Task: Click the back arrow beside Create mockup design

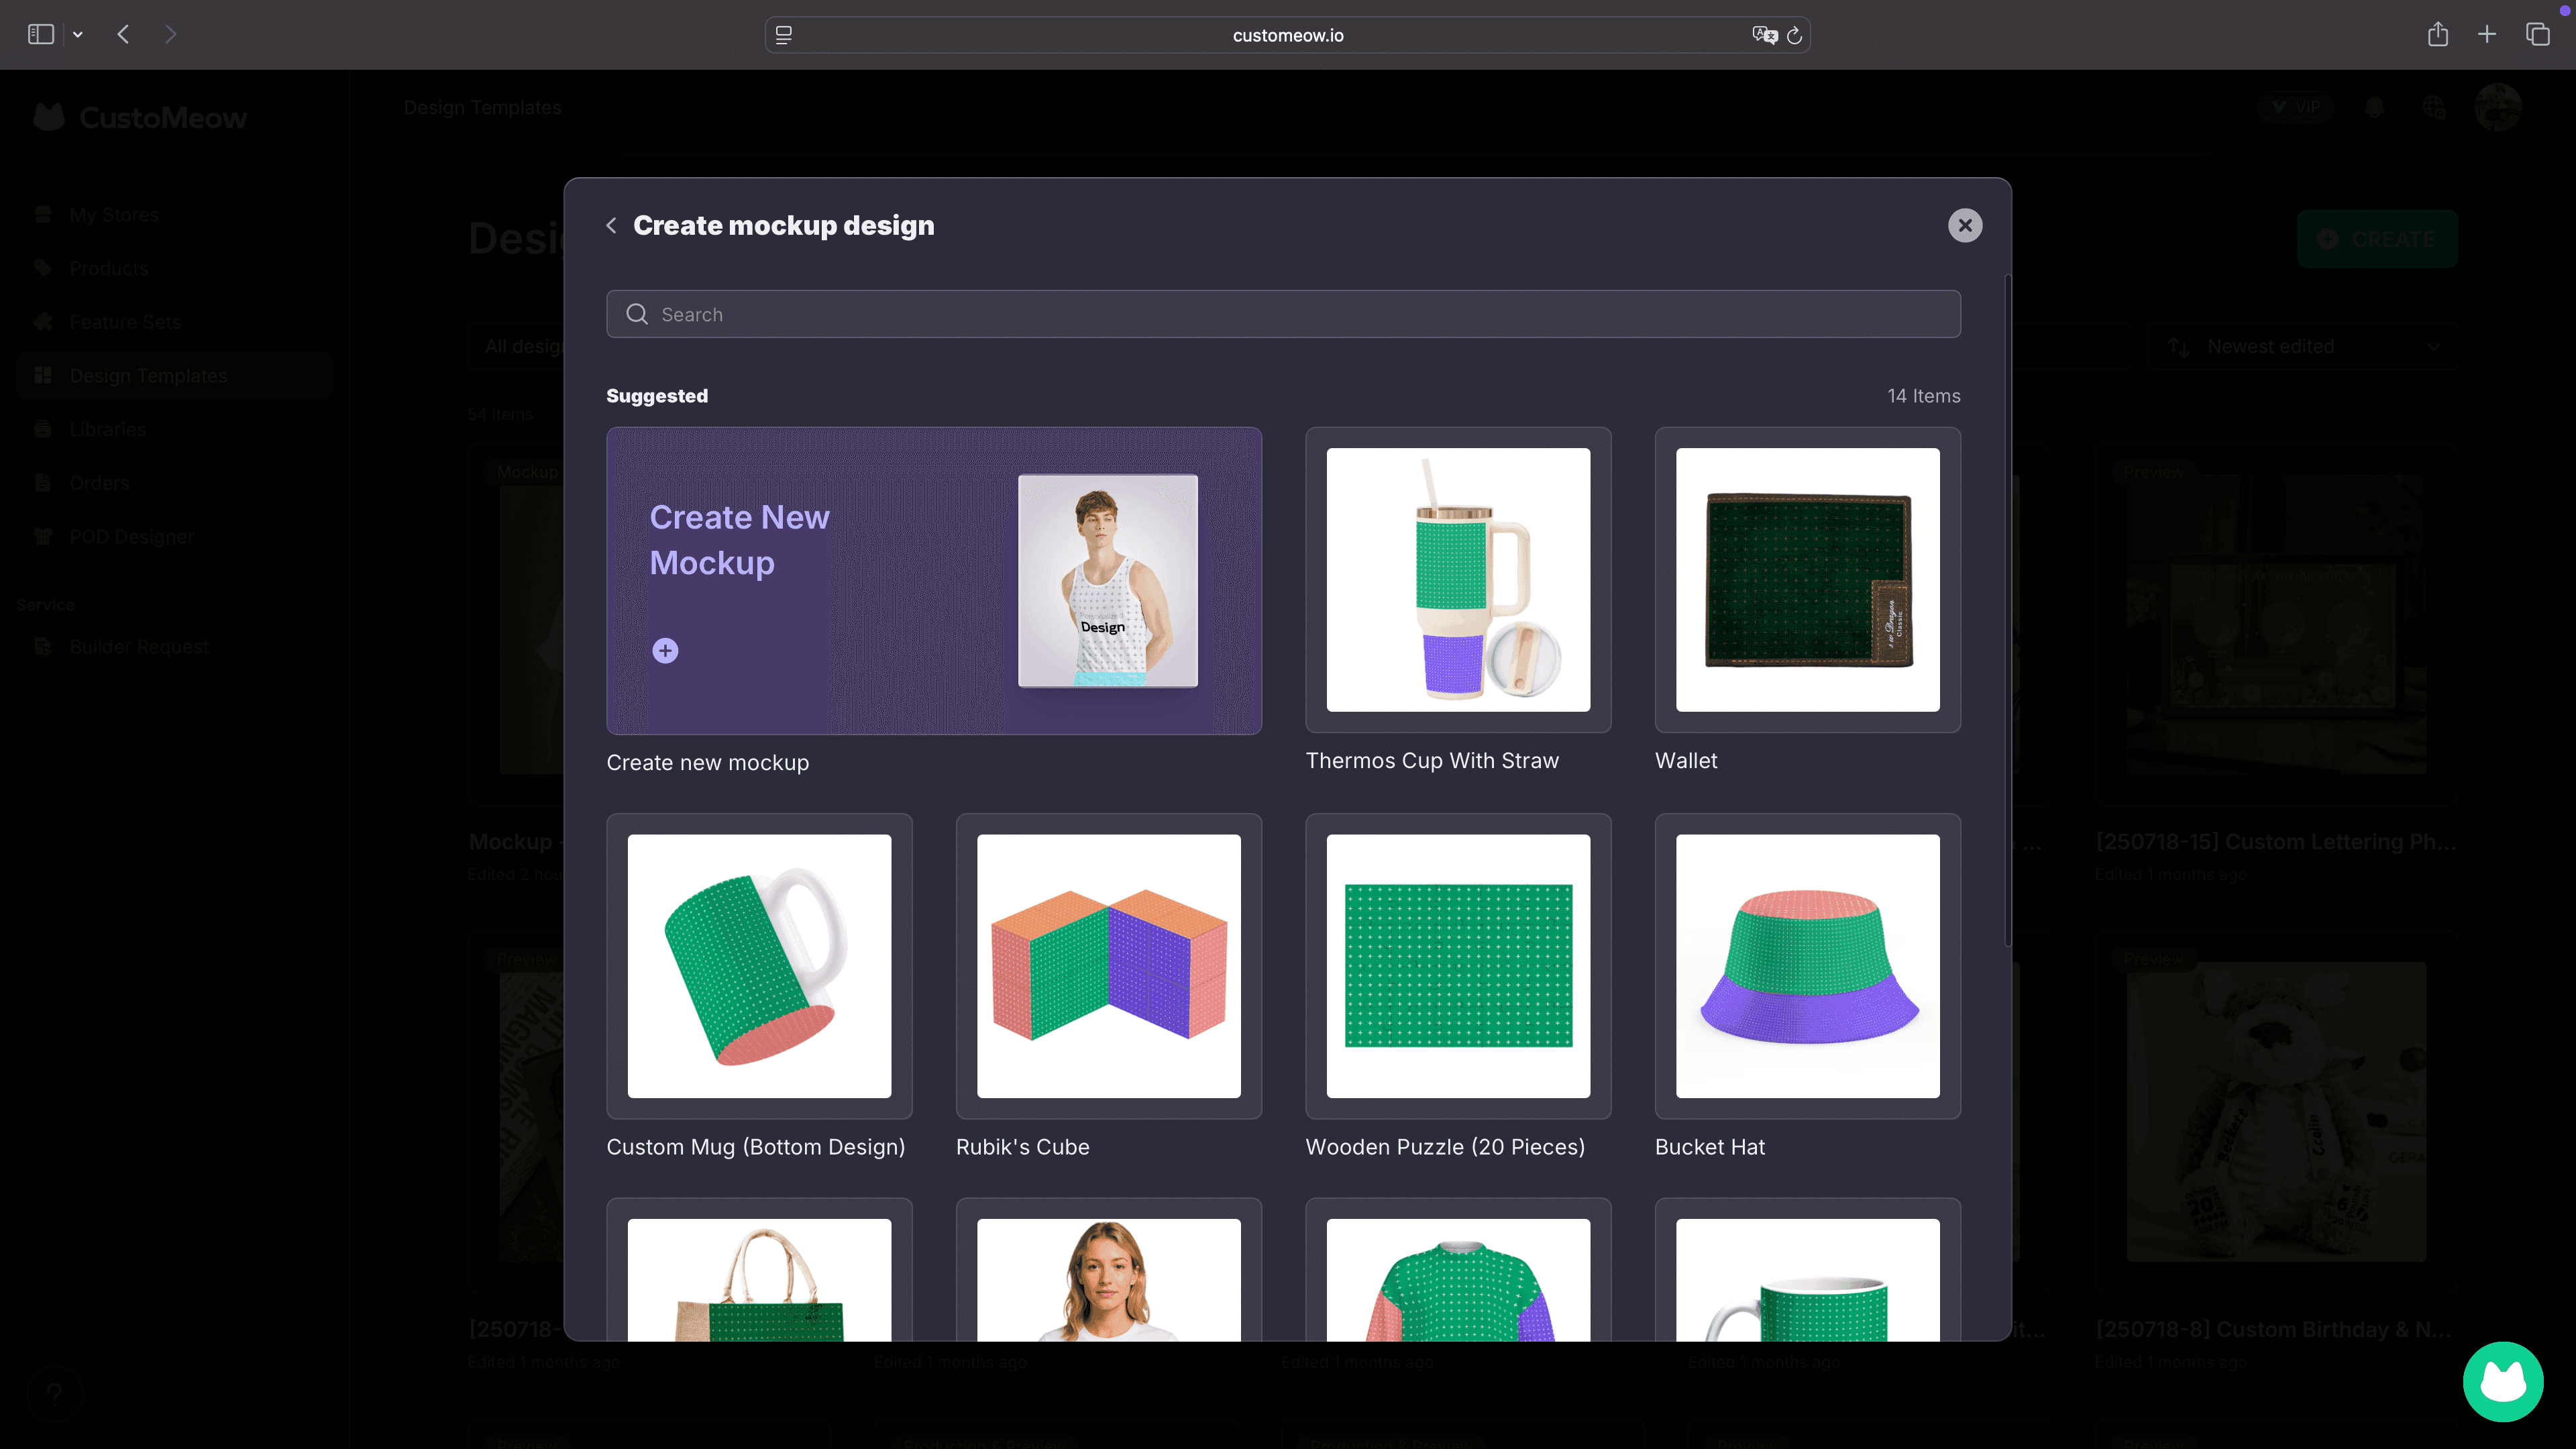Action: tap(611, 226)
